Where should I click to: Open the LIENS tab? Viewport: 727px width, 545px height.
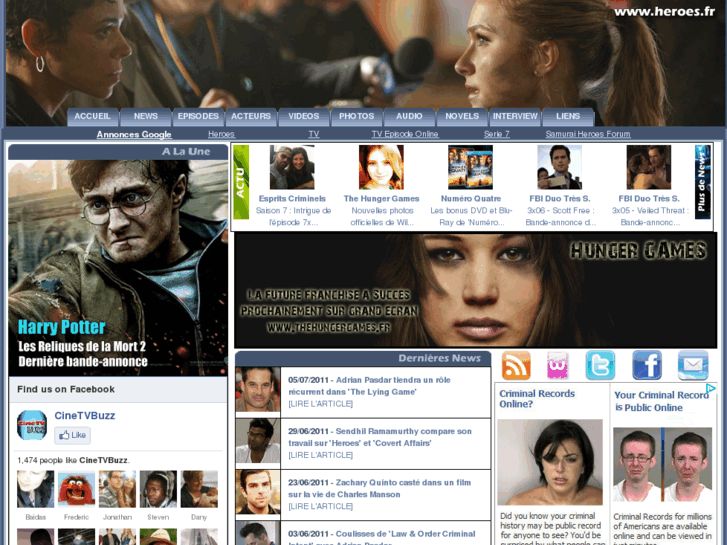[568, 116]
